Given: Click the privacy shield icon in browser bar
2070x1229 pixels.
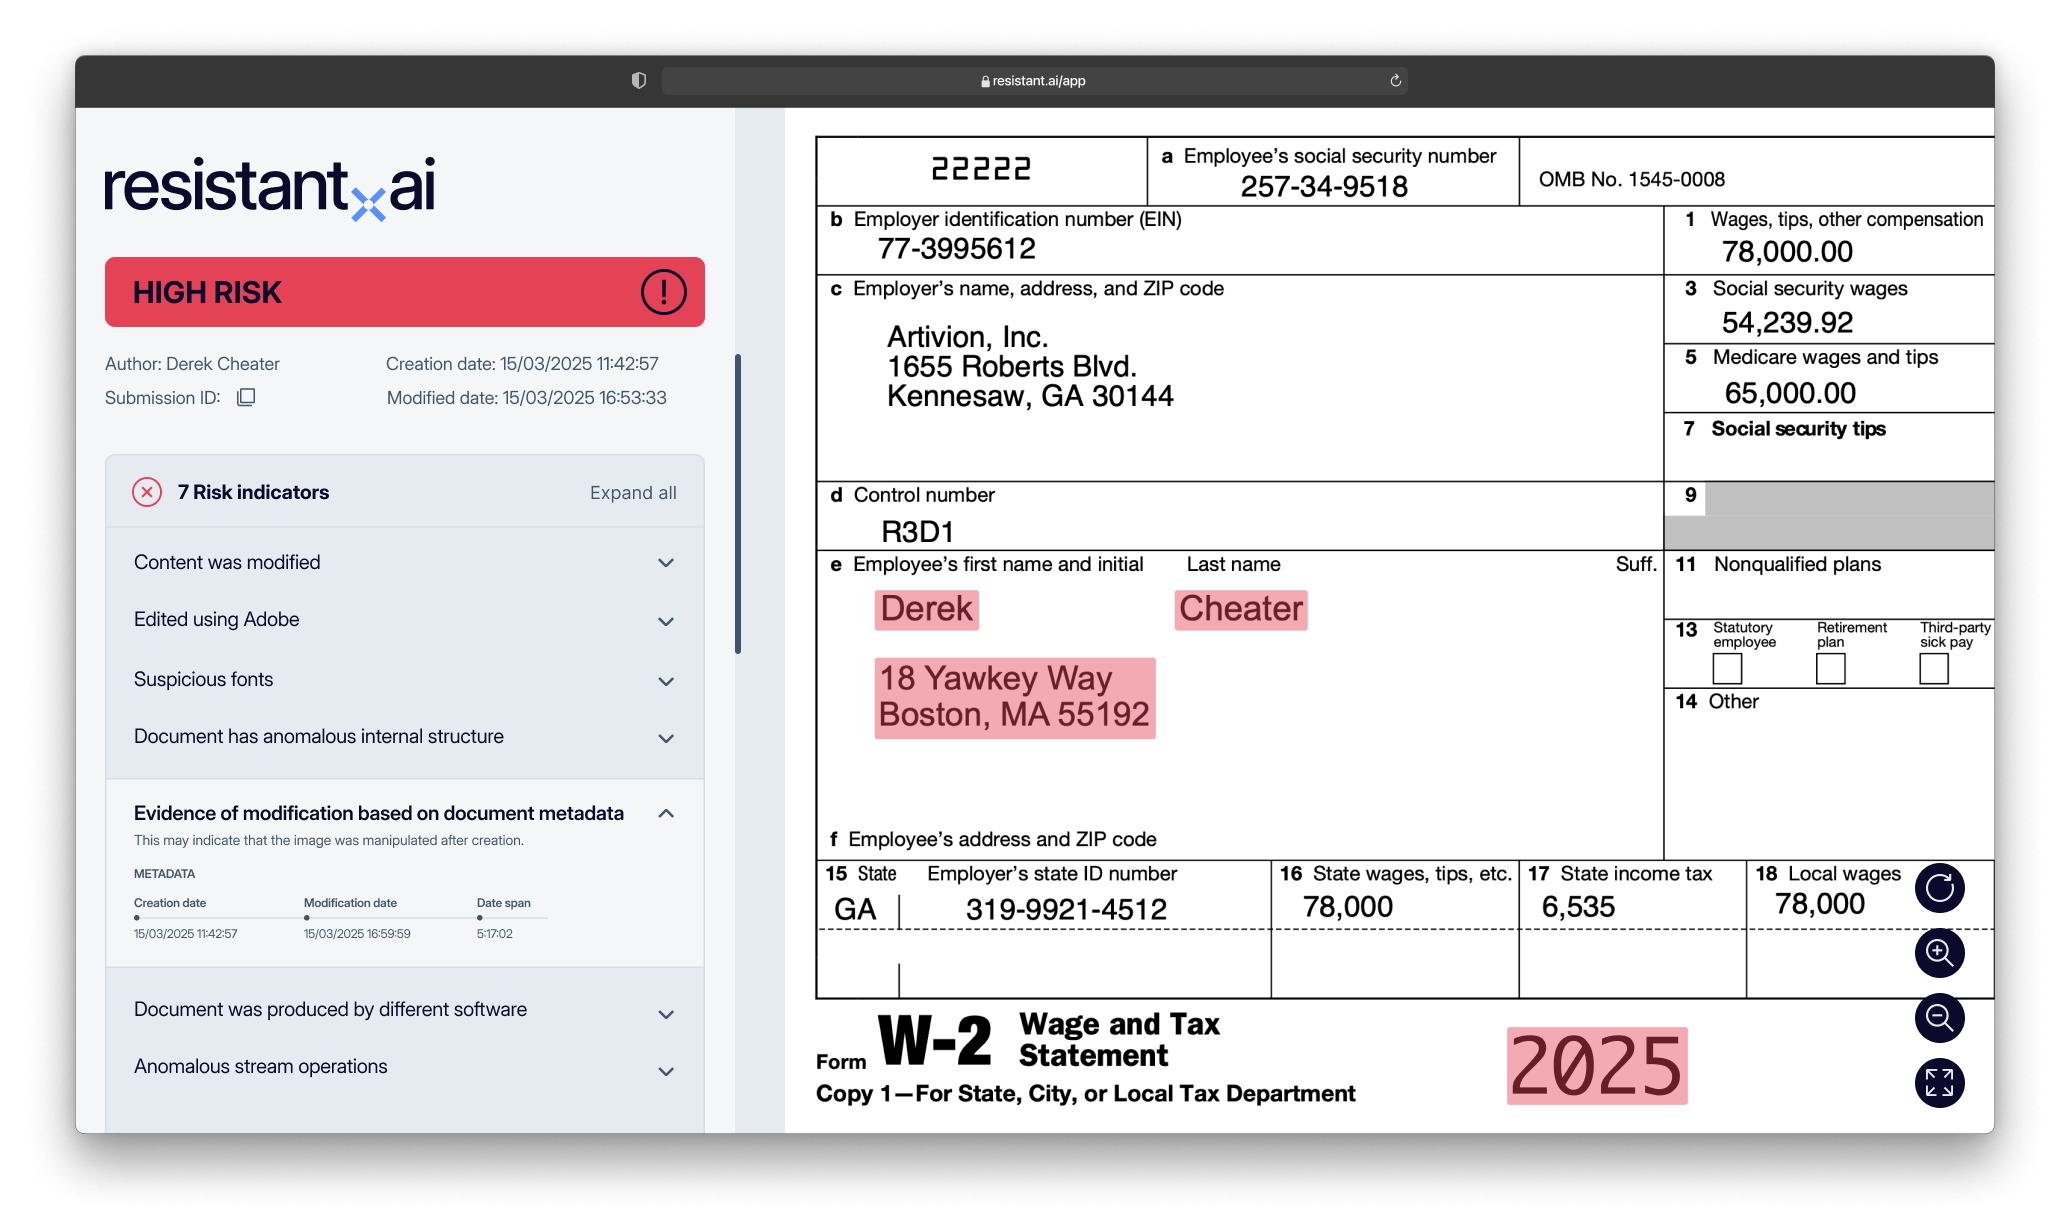Looking at the screenshot, I should (x=639, y=81).
